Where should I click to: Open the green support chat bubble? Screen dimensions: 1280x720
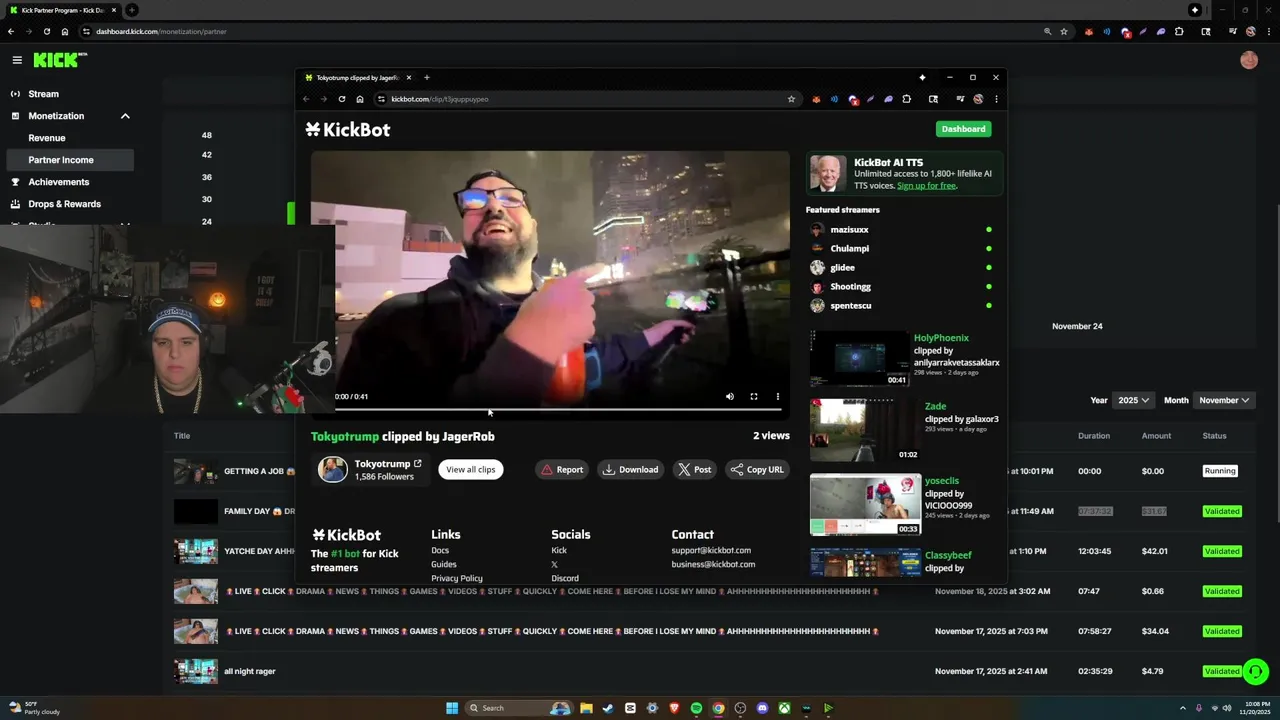[1255, 671]
